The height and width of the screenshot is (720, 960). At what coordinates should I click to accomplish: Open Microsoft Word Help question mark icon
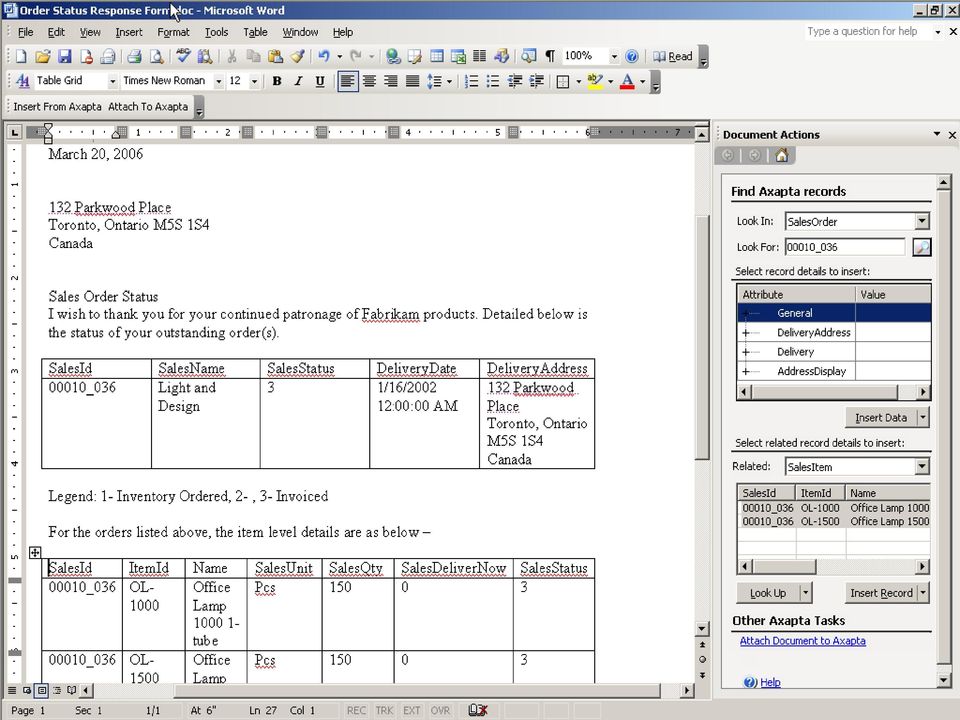[632, 56]
